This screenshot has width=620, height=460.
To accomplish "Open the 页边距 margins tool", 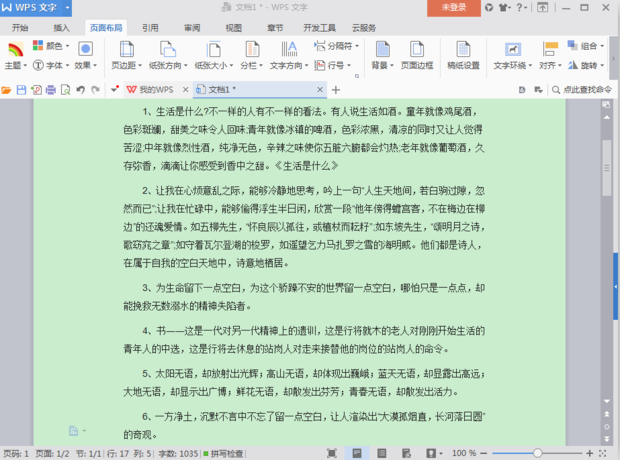I will (x=126, y=55).
